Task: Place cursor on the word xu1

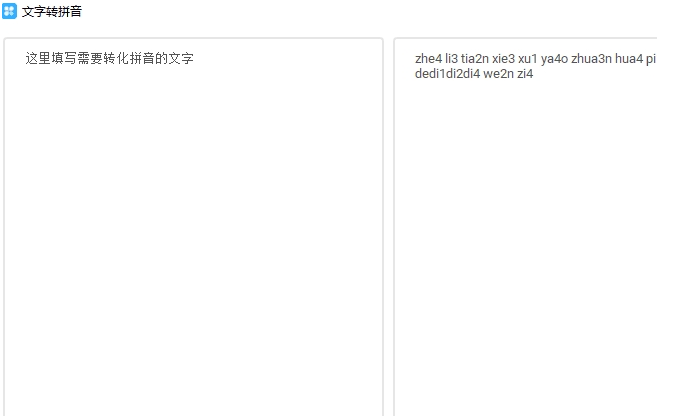Action: click(x=528, y=59)
